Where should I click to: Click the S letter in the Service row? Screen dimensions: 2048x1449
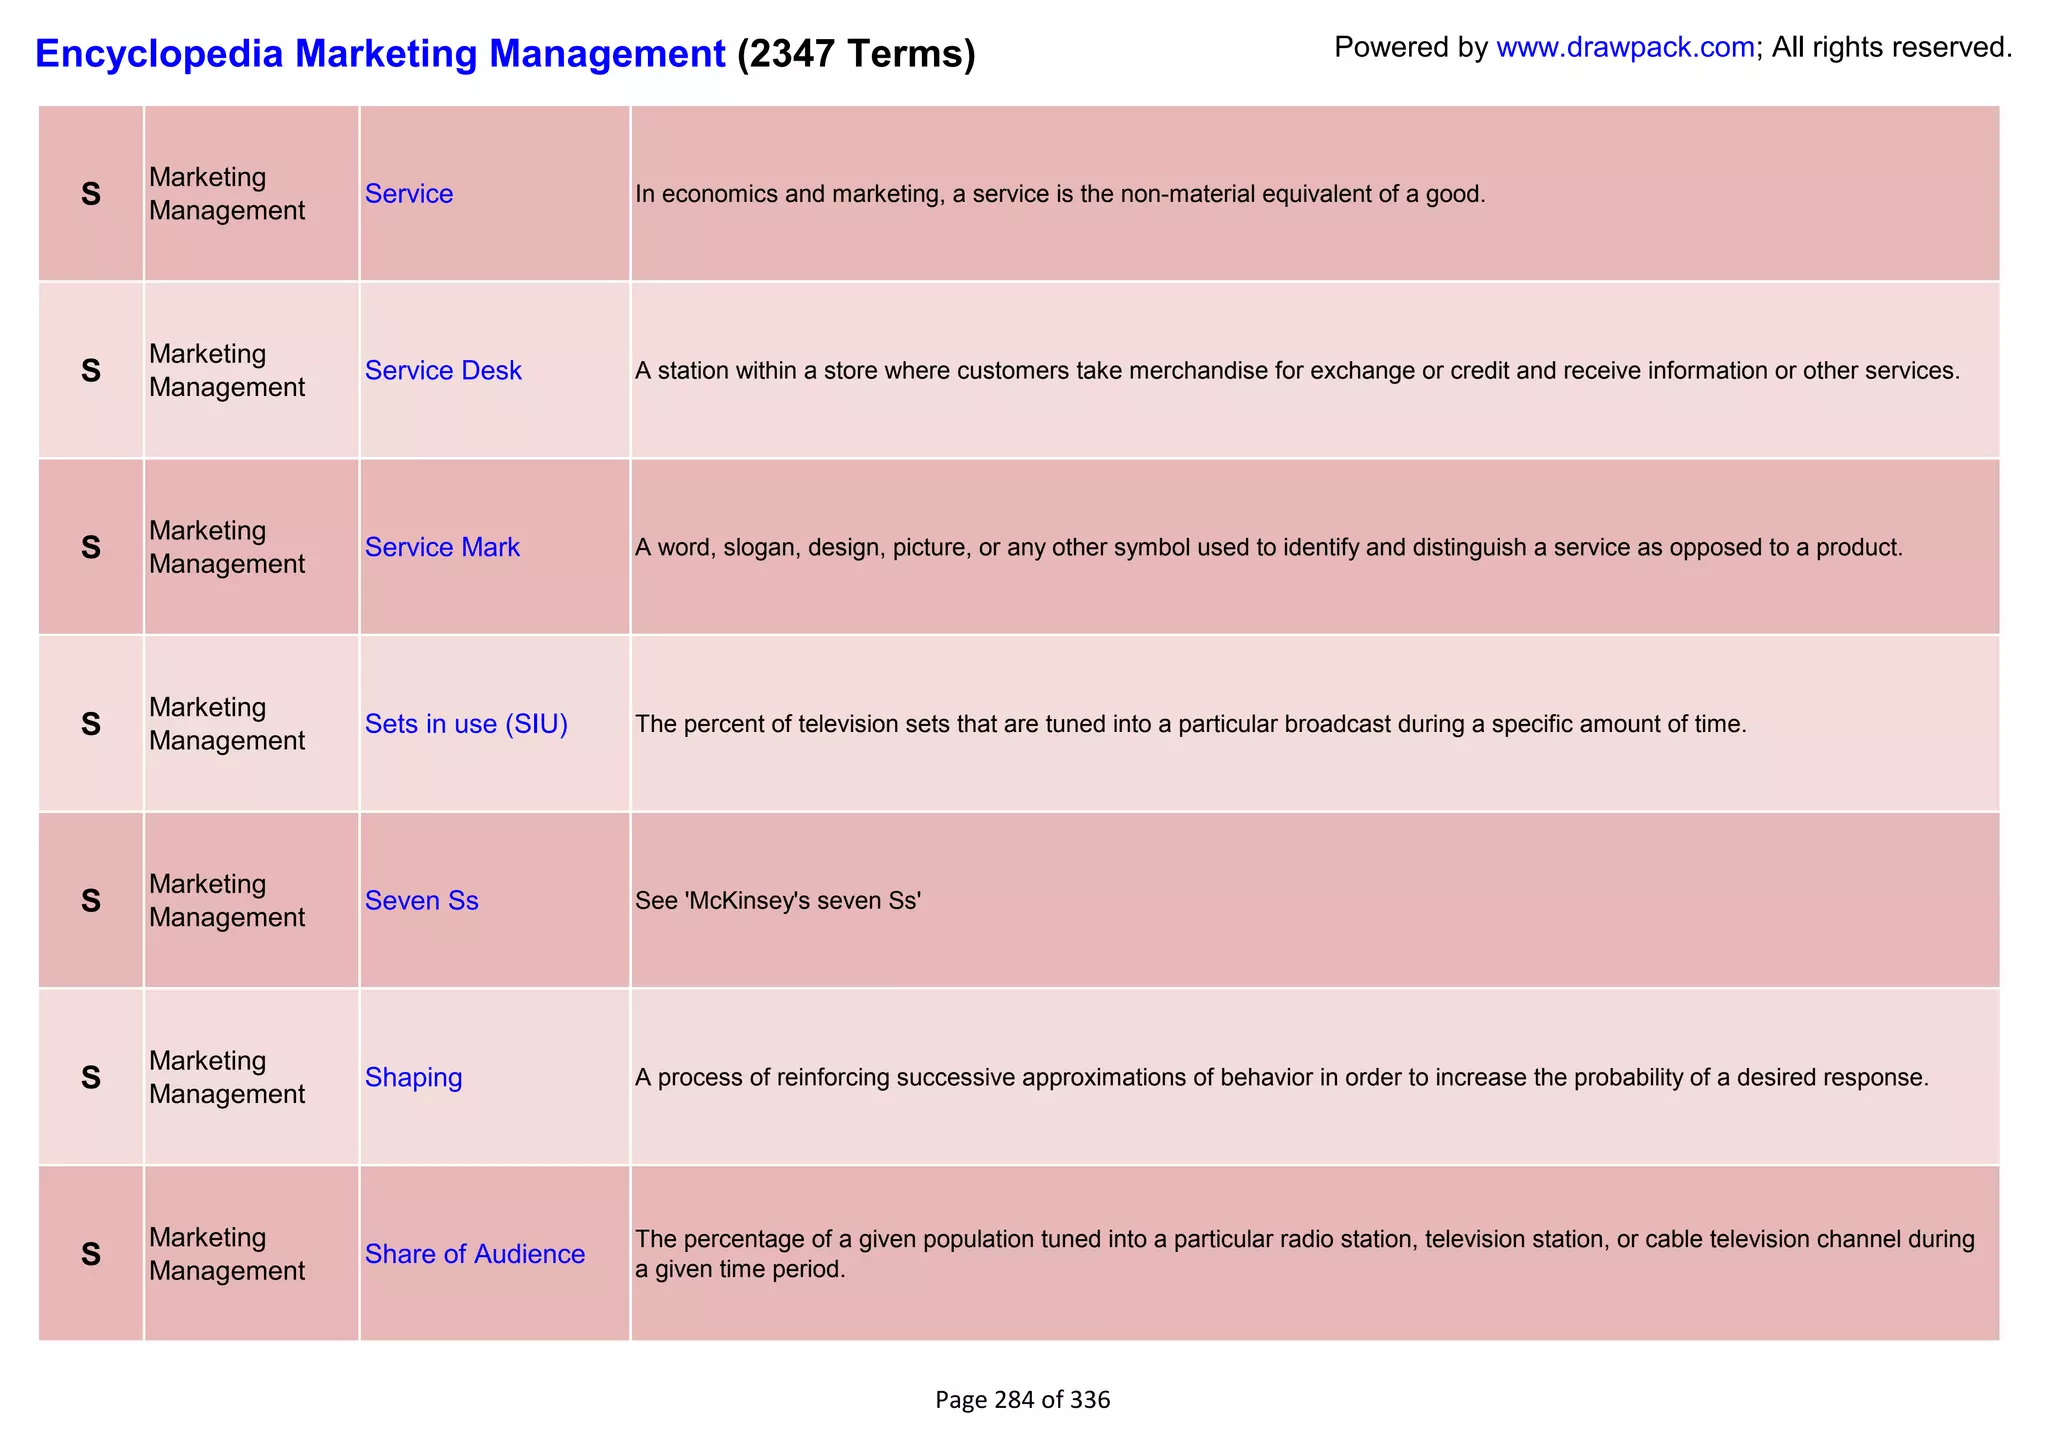(91, 194)
